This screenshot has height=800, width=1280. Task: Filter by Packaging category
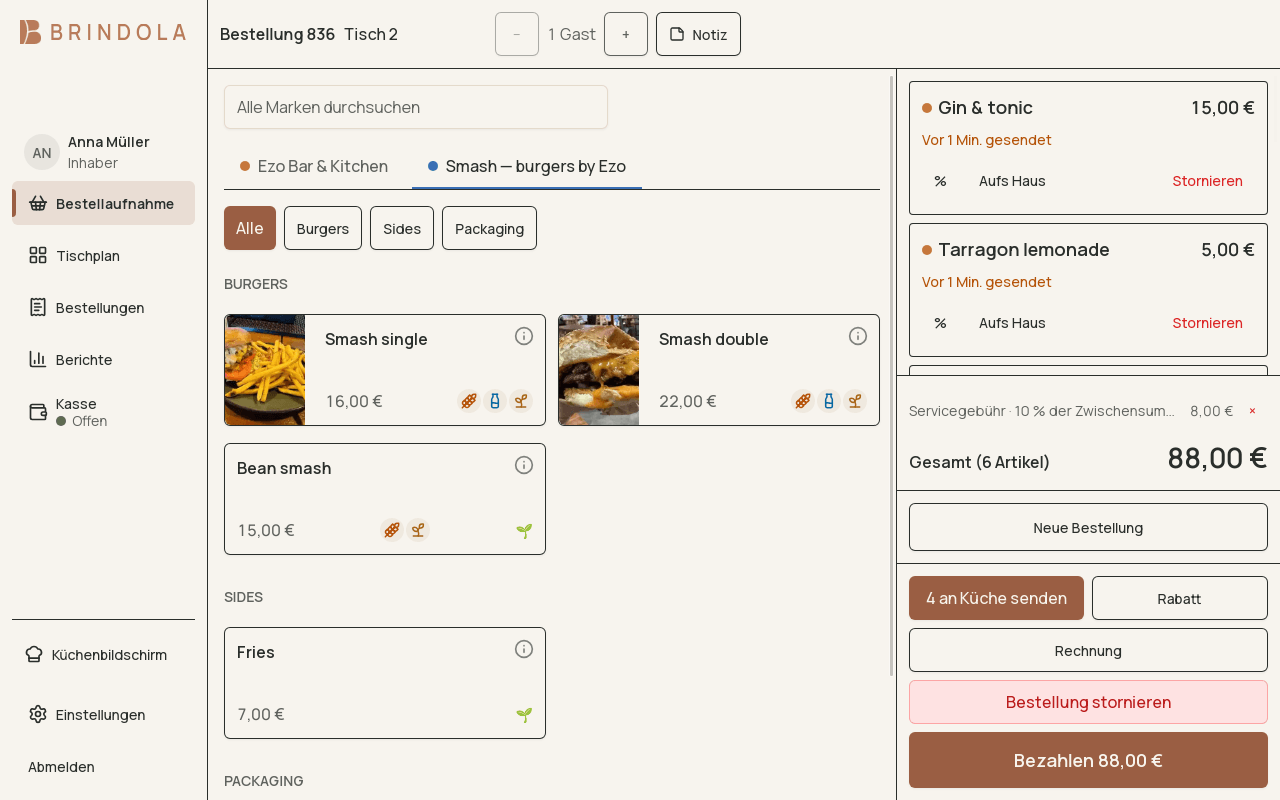coord(489,228)
